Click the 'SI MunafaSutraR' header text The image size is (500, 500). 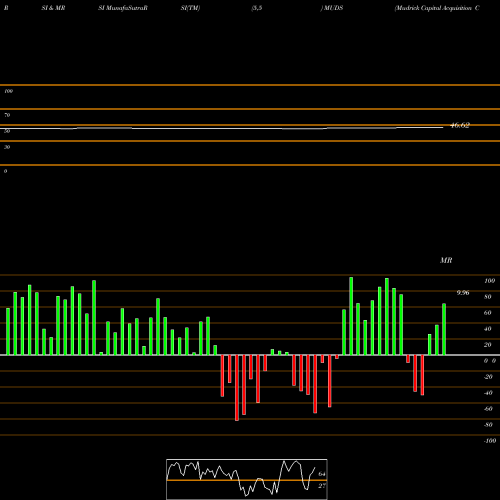point(123,8)
